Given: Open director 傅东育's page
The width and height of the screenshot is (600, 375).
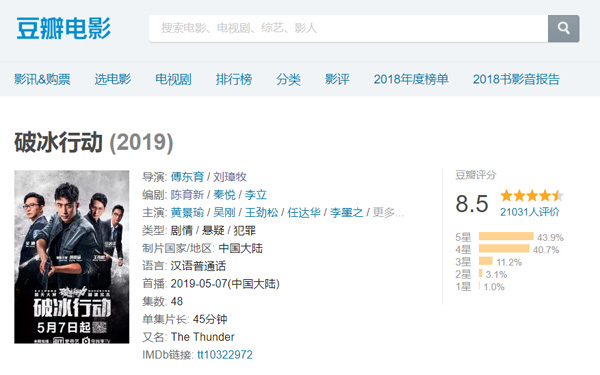Looking at the screenshot, I should (x=187, y=177).
